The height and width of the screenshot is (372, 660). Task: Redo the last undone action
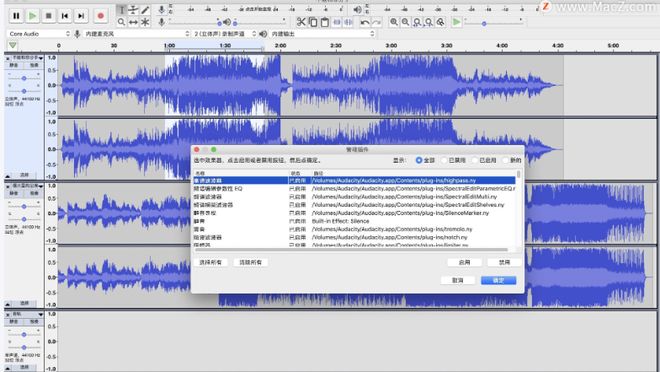tap(377, 22)
